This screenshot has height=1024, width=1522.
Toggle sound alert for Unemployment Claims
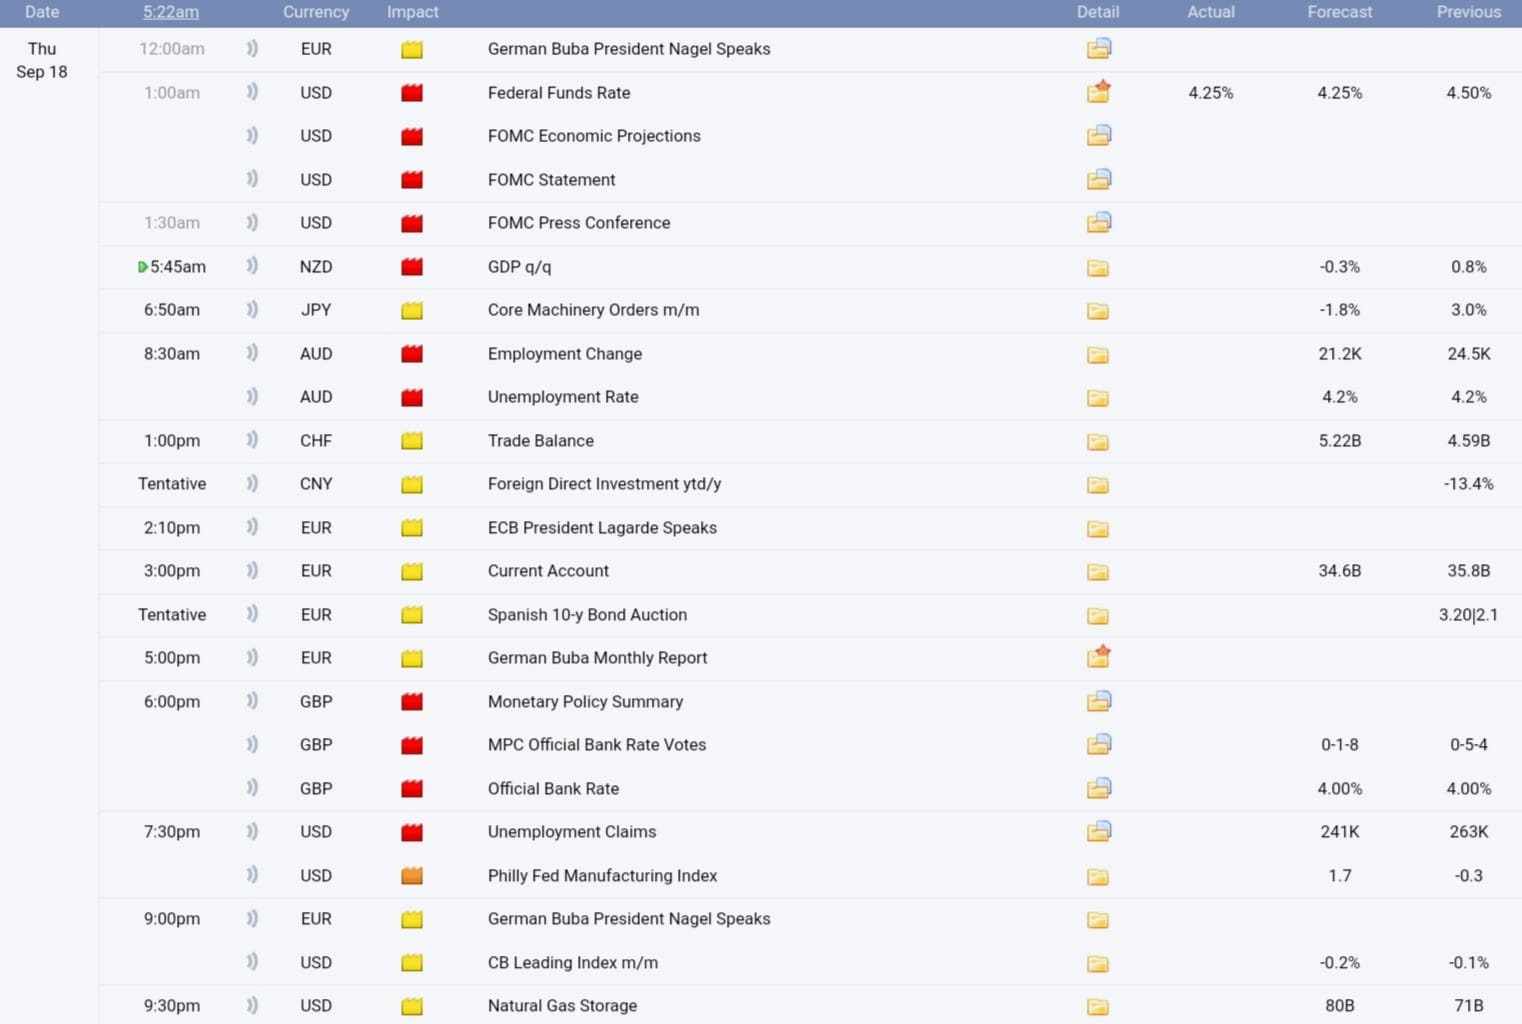tap(252, 832)
